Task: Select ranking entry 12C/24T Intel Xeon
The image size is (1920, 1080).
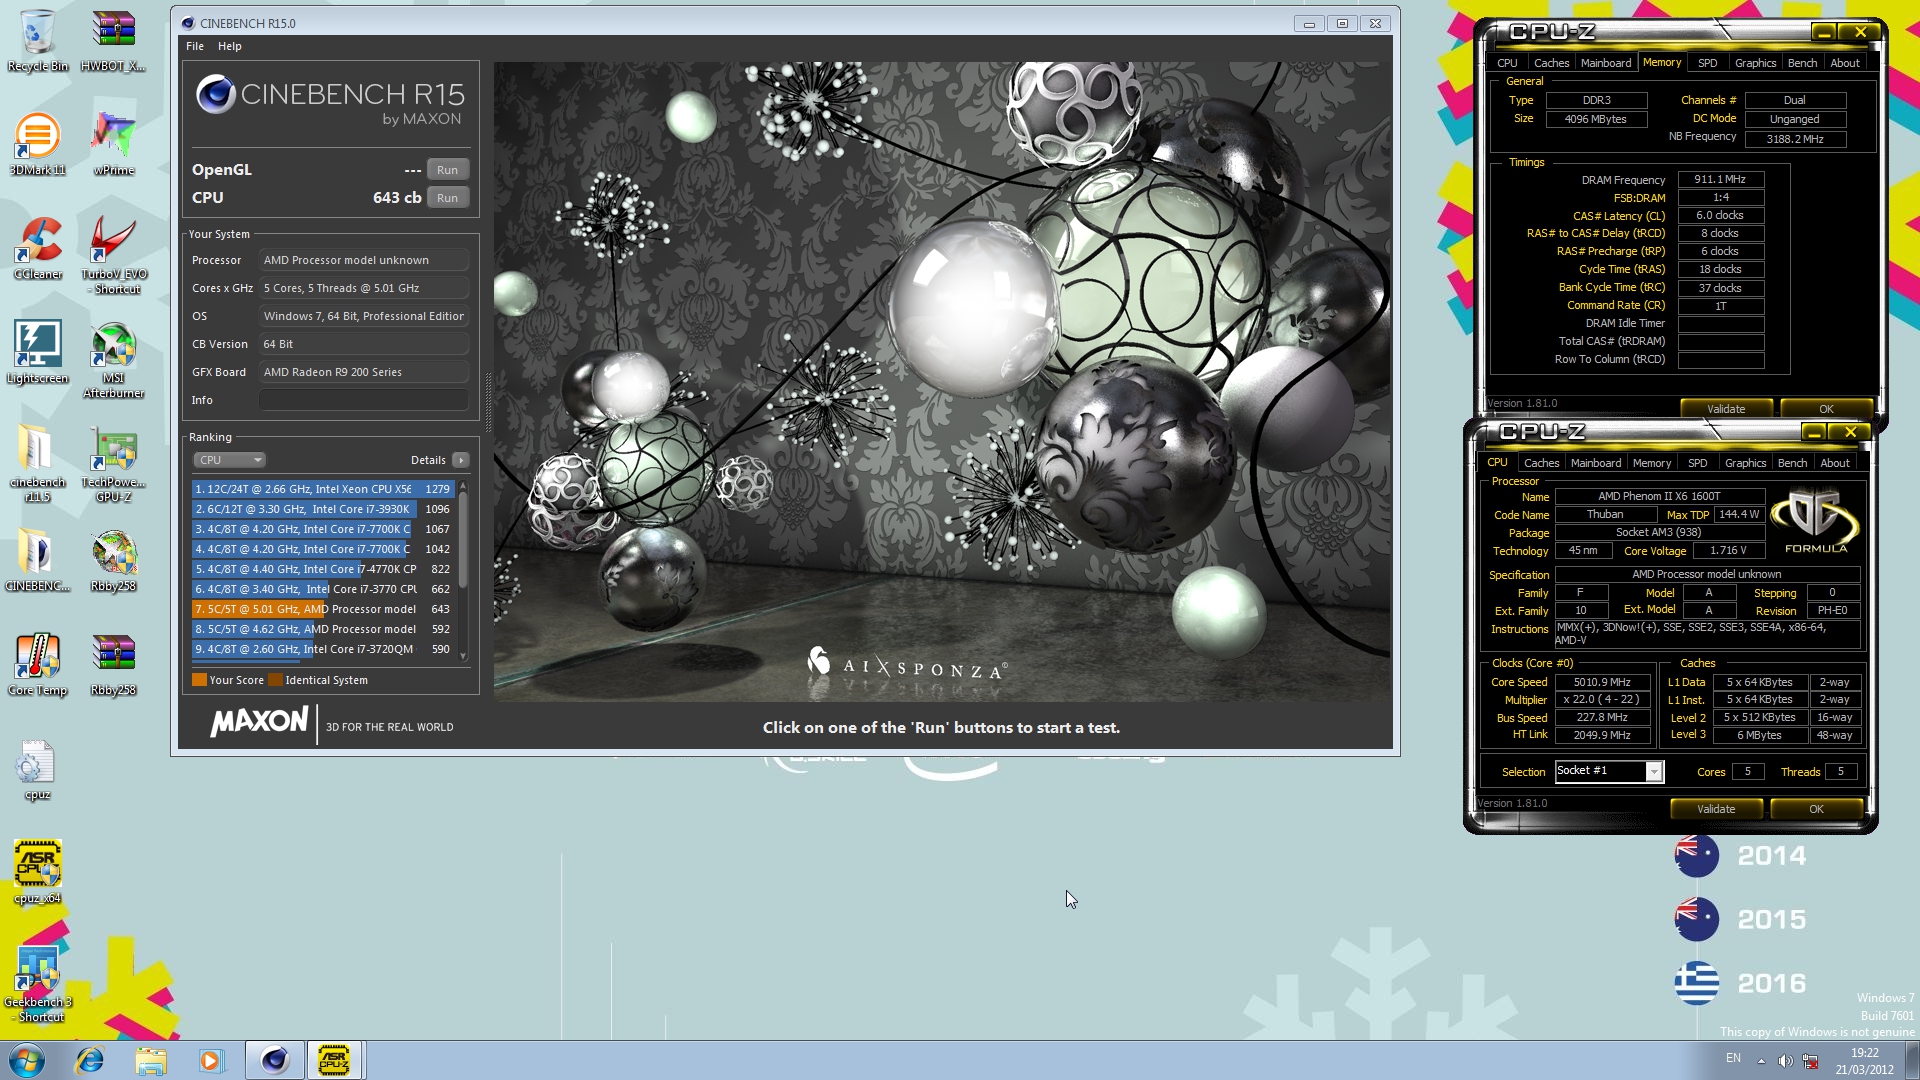Action: coord(323,489)
